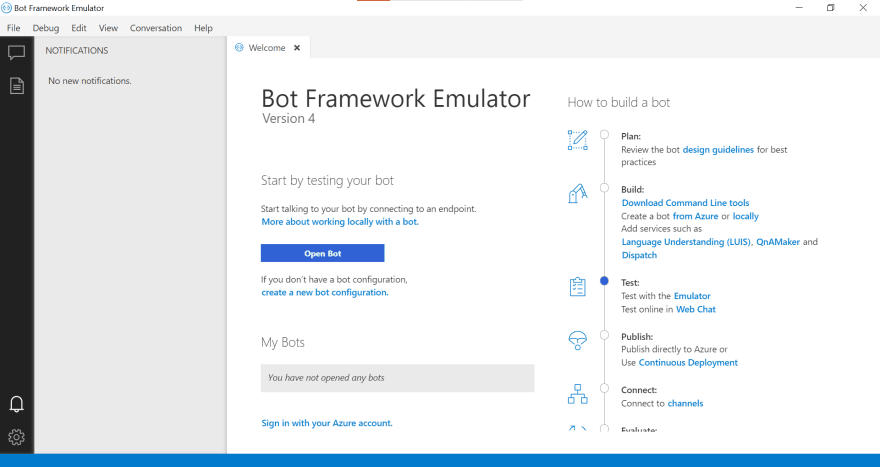This screenshot has height=467, width=880.
Task: Click the Plan step pencil icon
Action: click(x=578, y=140)
